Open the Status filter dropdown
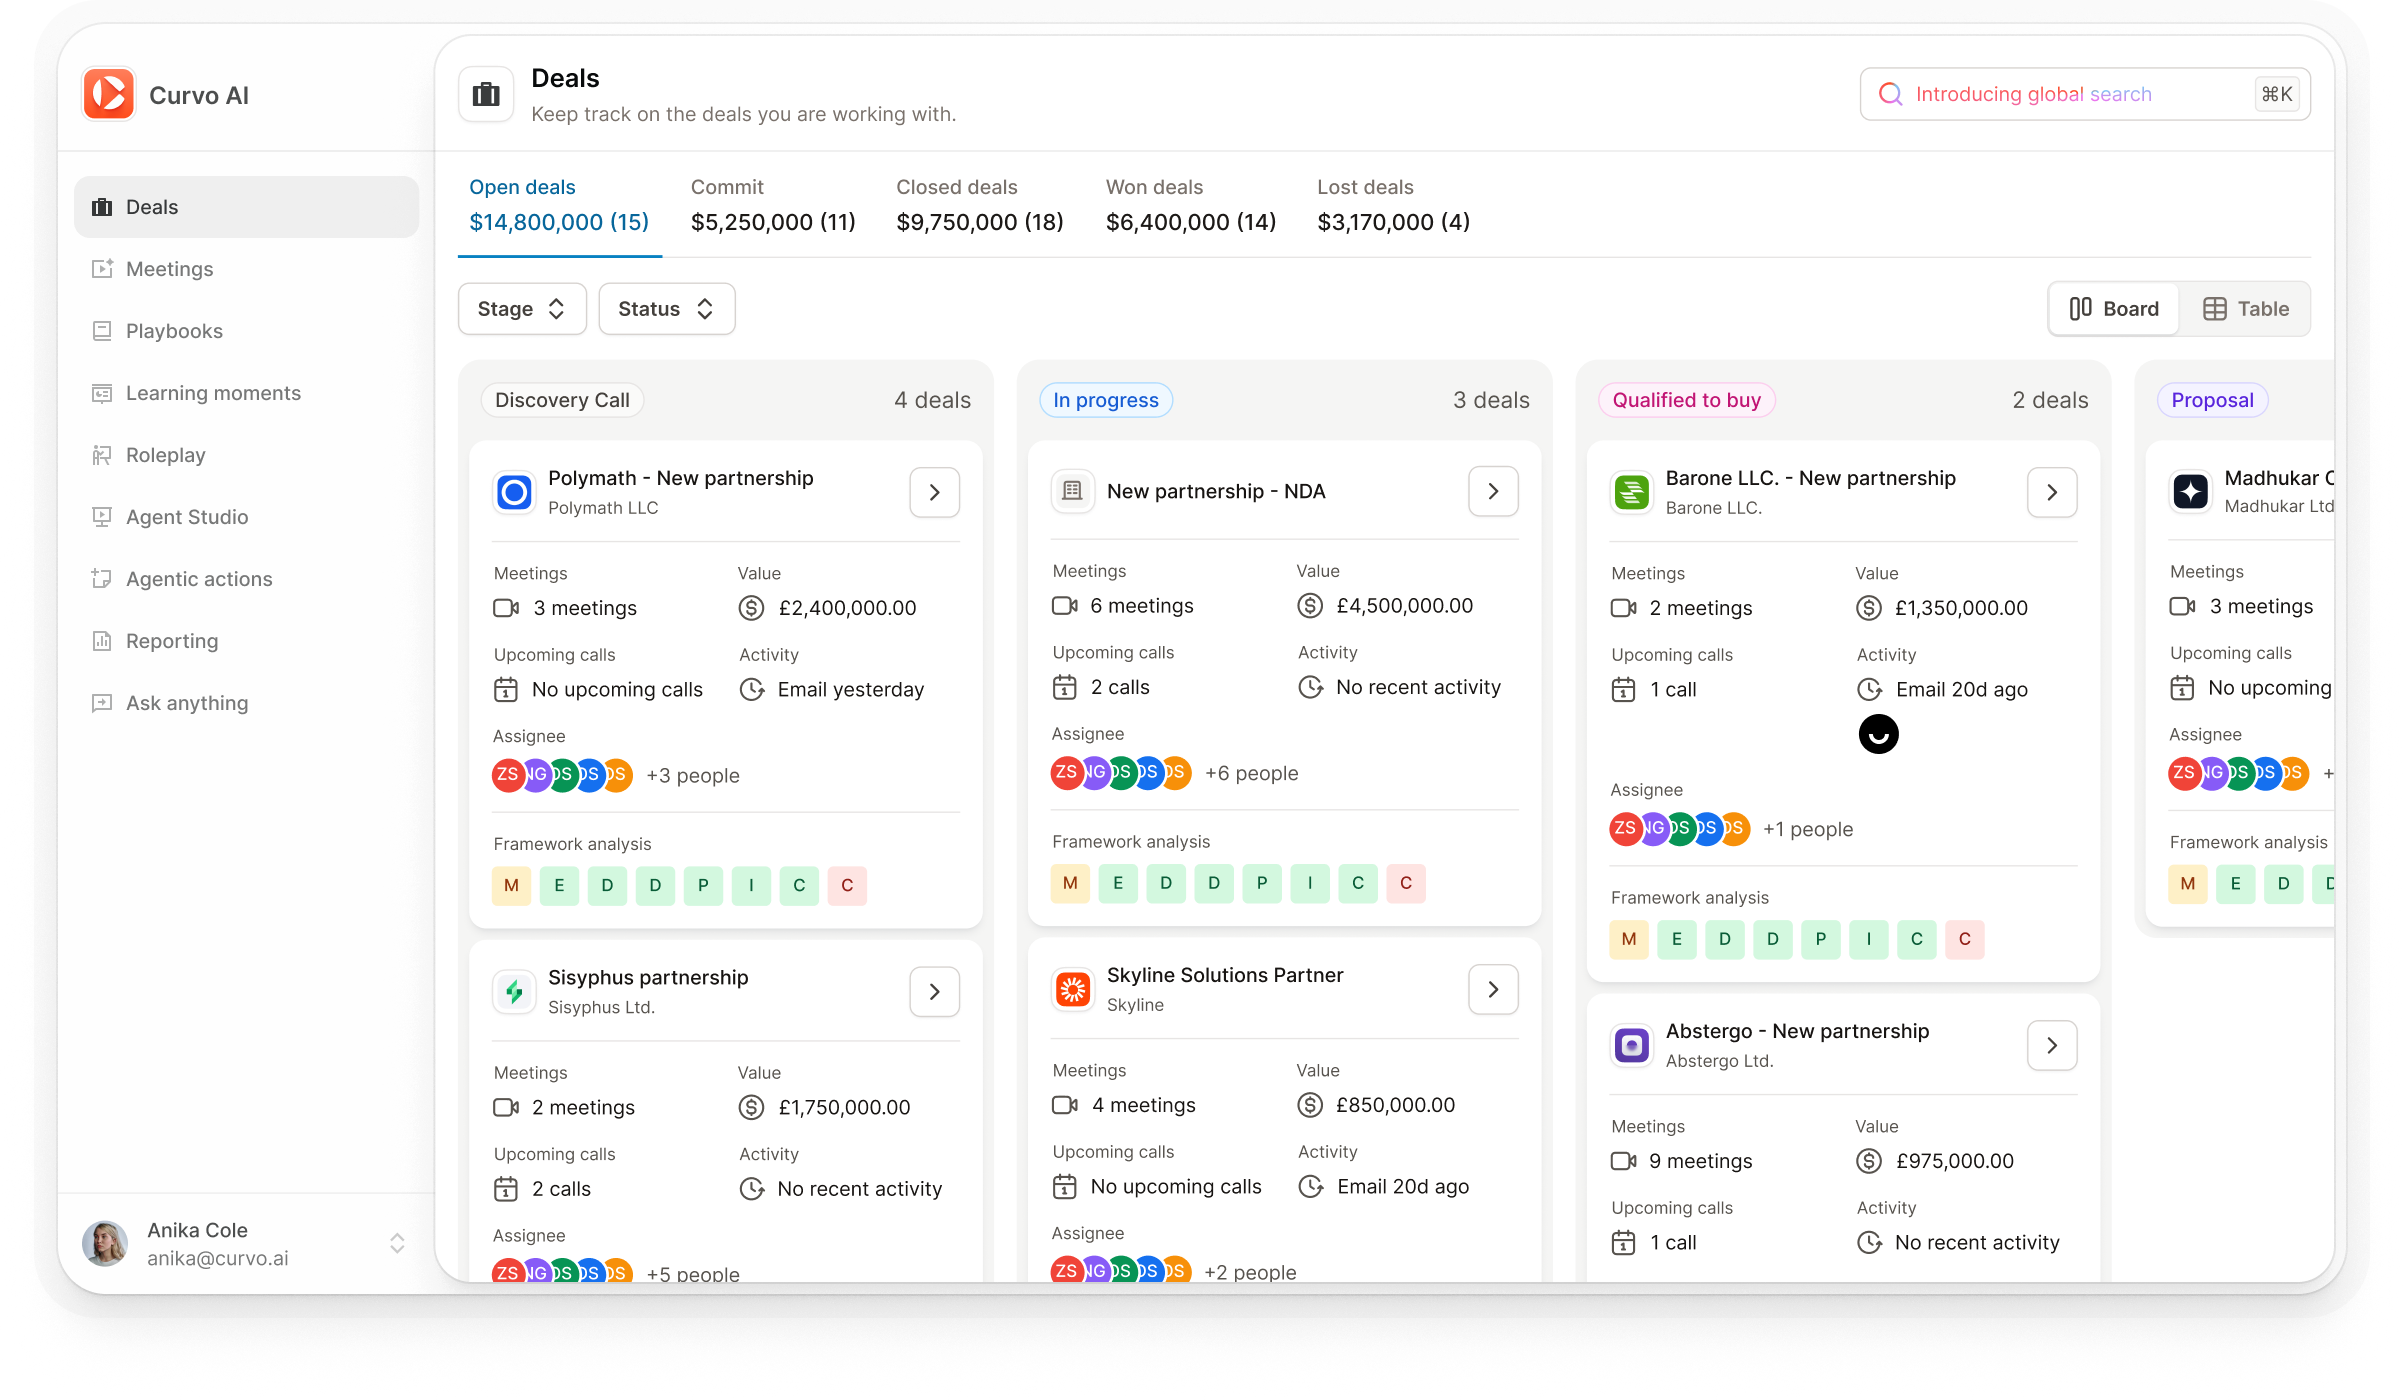2404x1400 pixels. pos(666,309)
